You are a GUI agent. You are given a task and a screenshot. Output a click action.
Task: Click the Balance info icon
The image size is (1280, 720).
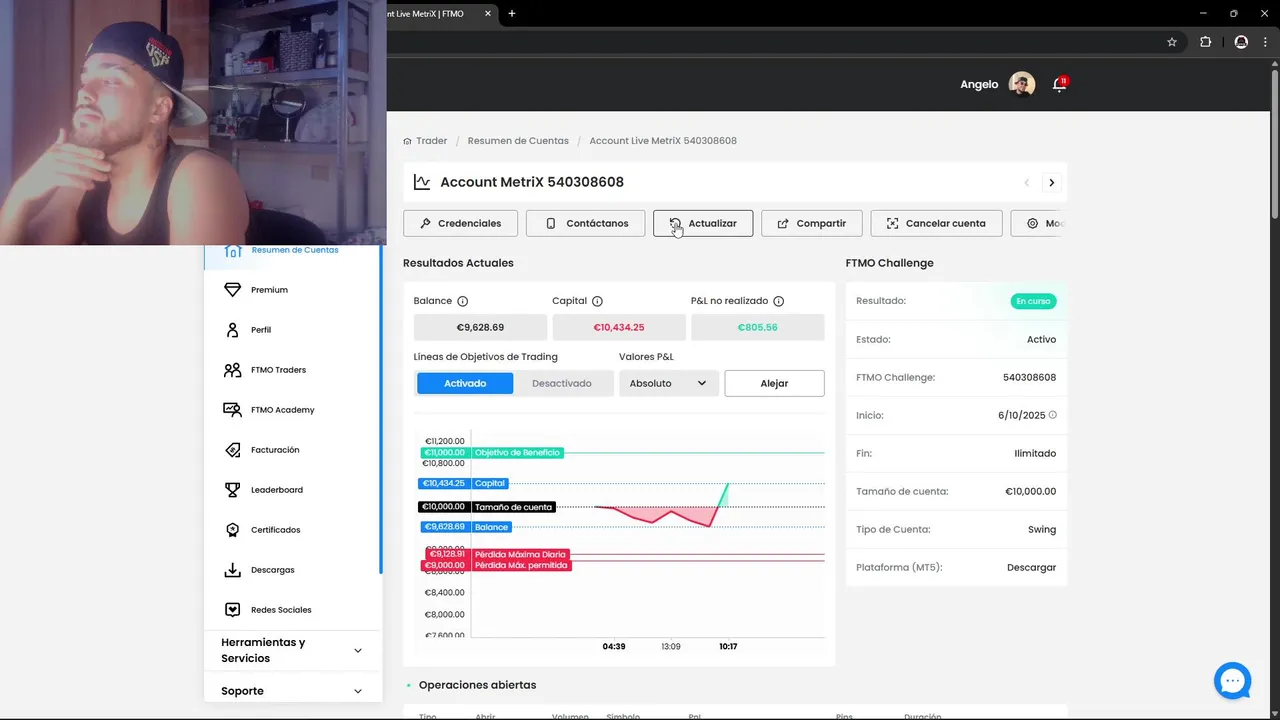click(x=463, y=301)
